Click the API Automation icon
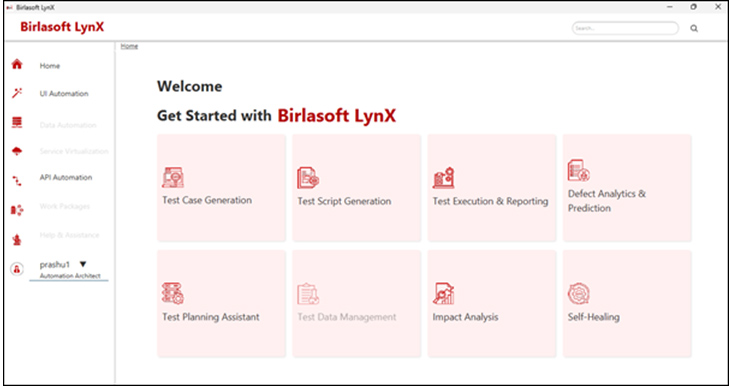 17,181
